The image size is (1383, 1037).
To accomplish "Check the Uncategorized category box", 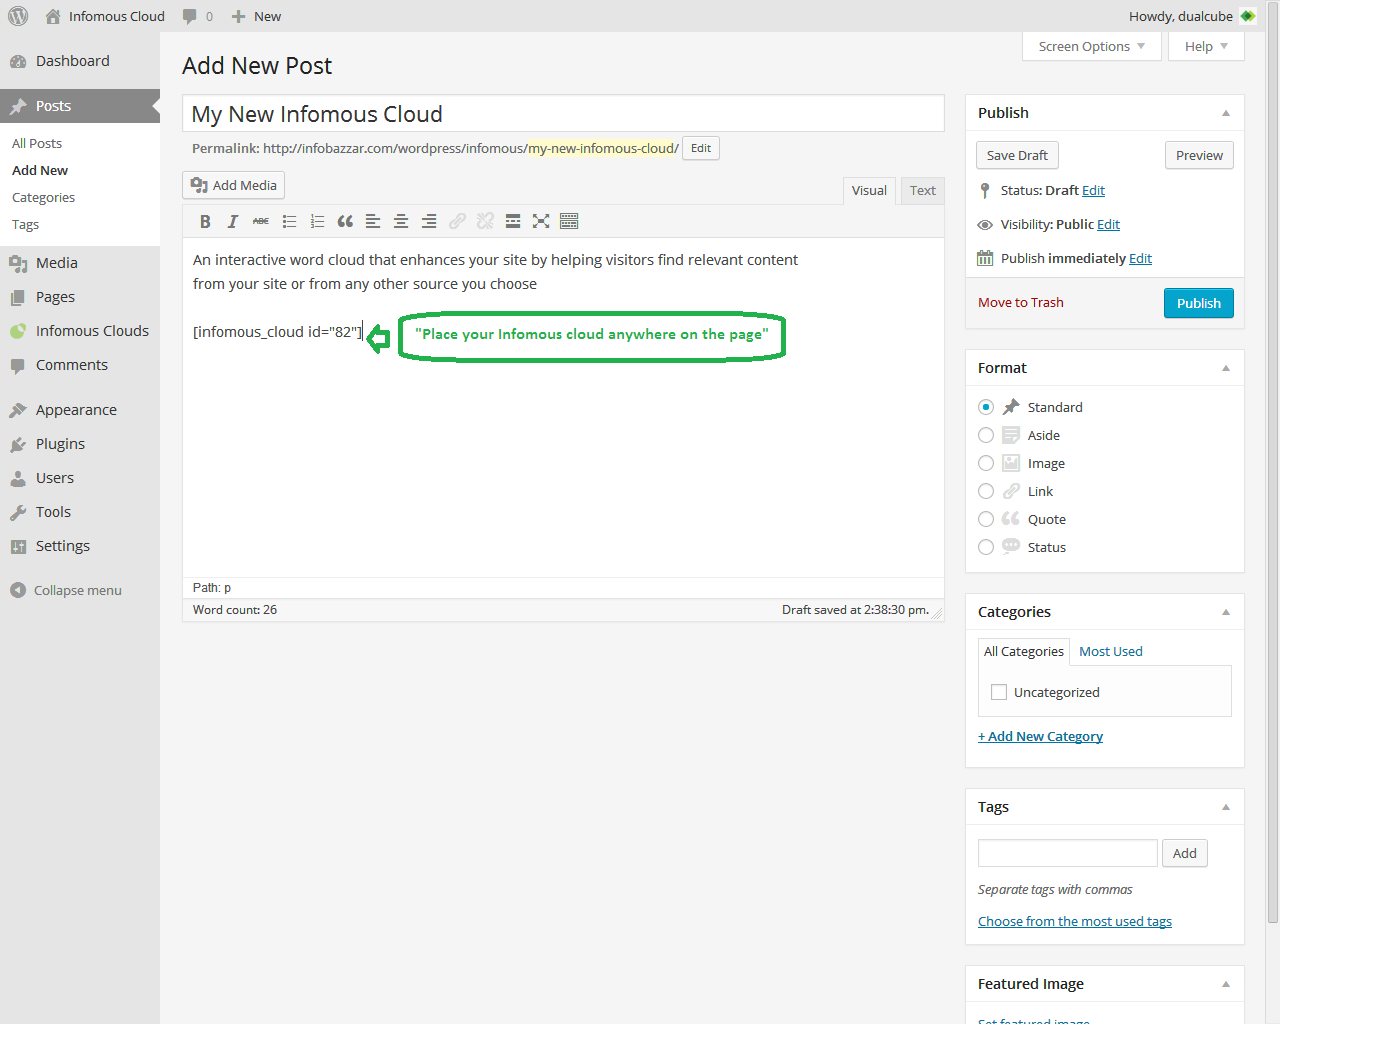I will [x=999, y=692].
